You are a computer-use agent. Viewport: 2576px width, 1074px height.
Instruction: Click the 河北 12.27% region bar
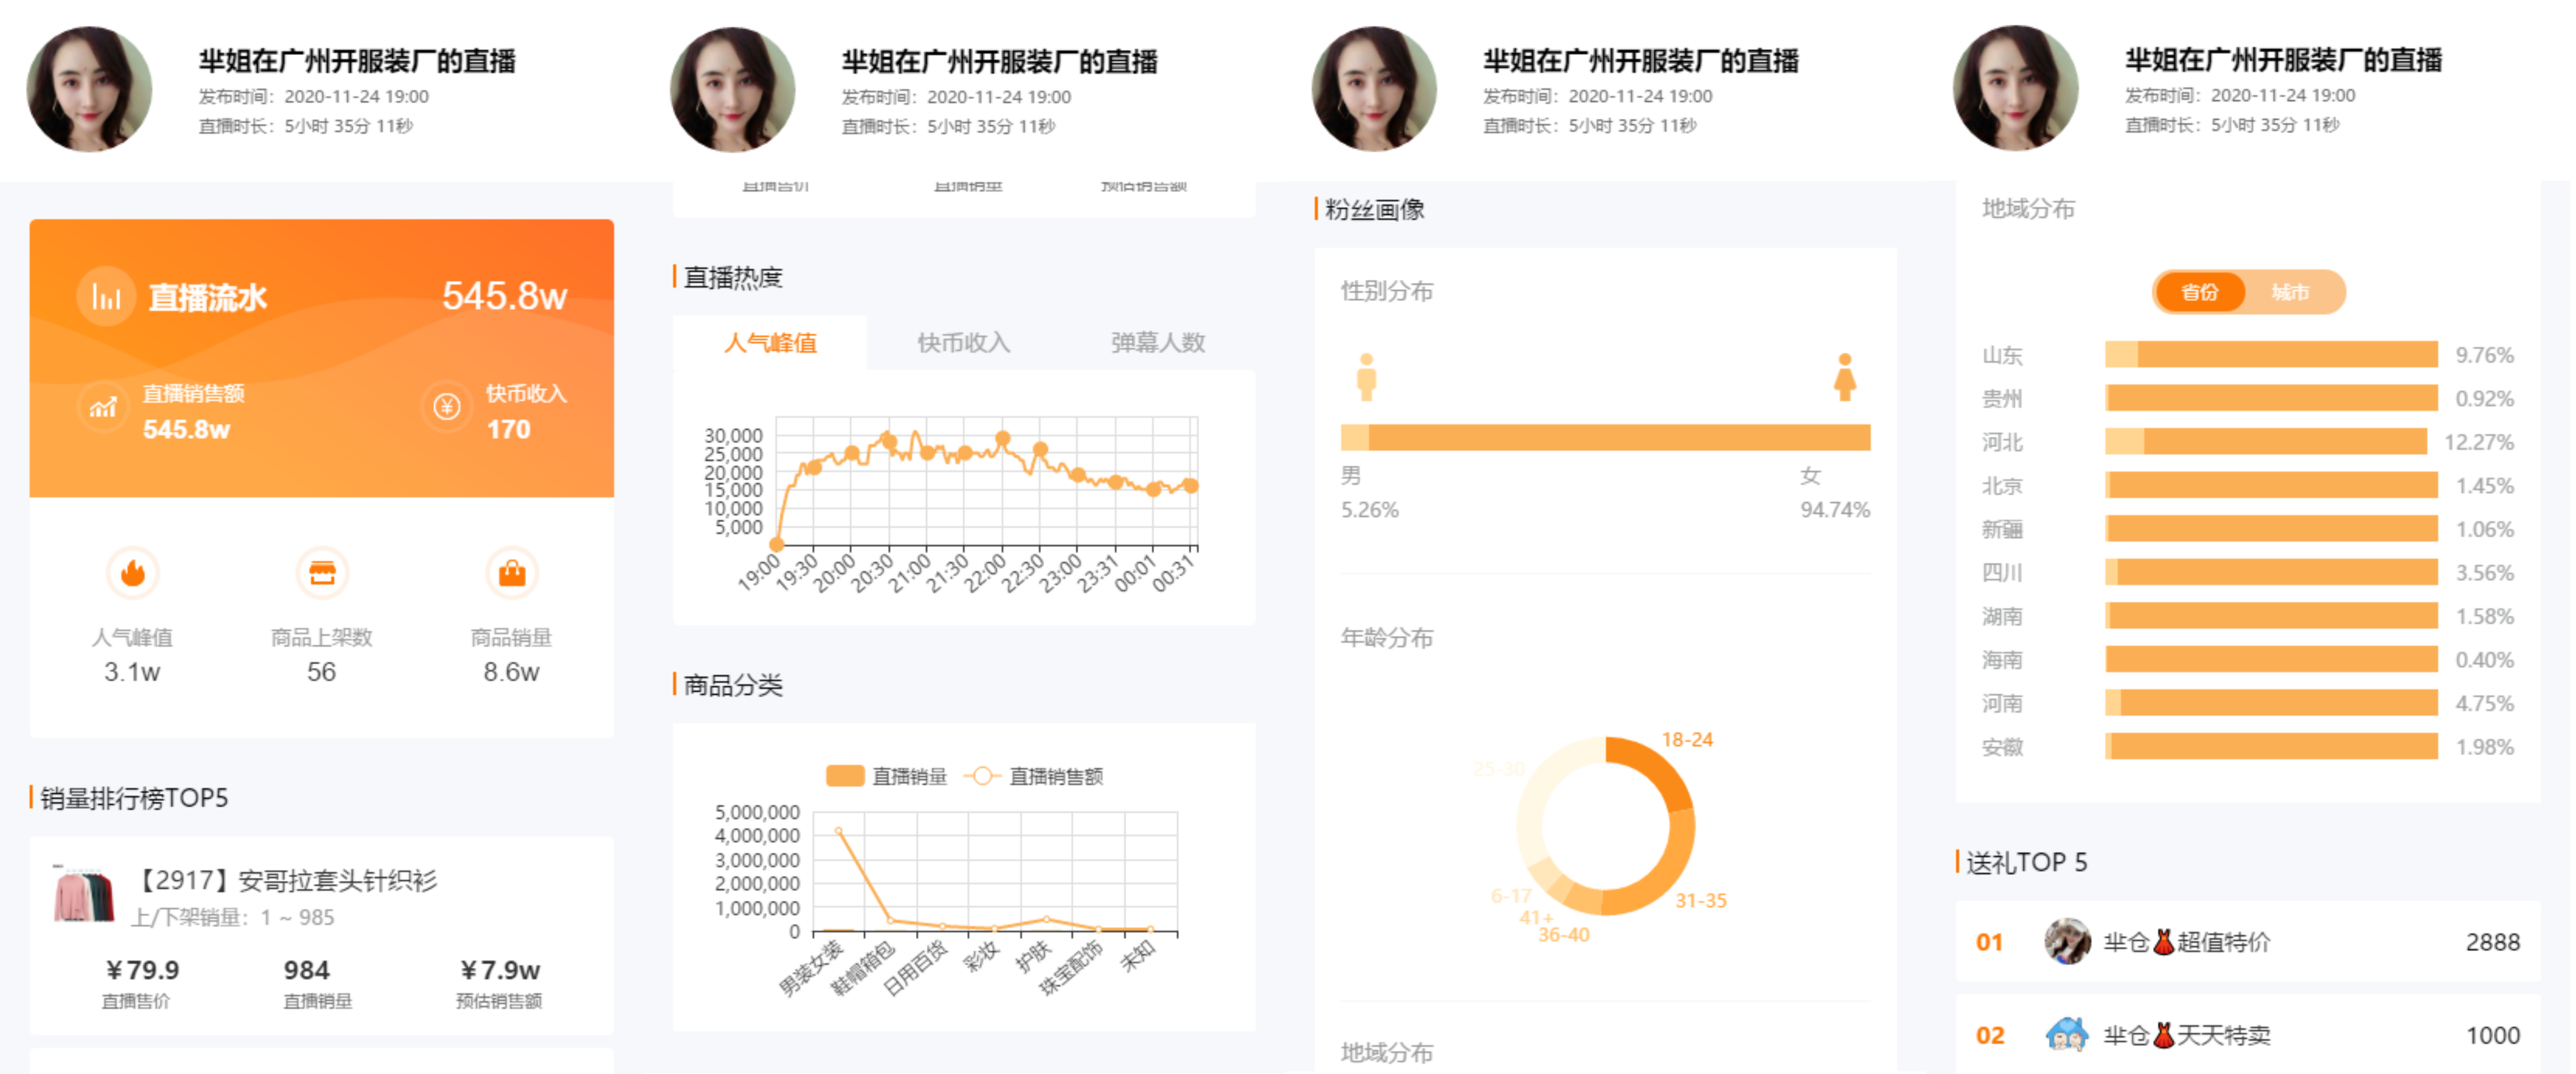(2266, 442)
